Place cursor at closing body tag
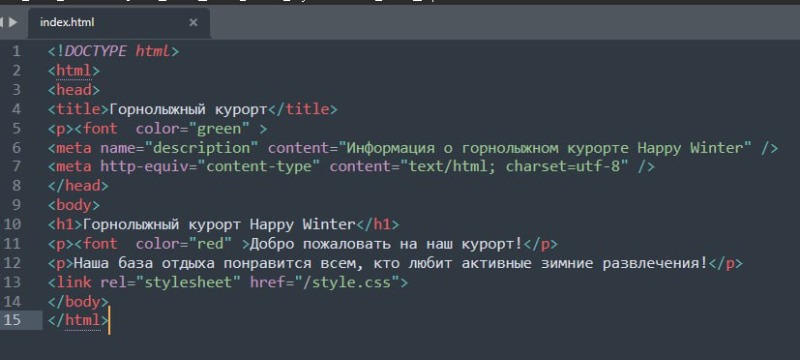The width and height of the screenshot is (800, 360). [79, 302]
